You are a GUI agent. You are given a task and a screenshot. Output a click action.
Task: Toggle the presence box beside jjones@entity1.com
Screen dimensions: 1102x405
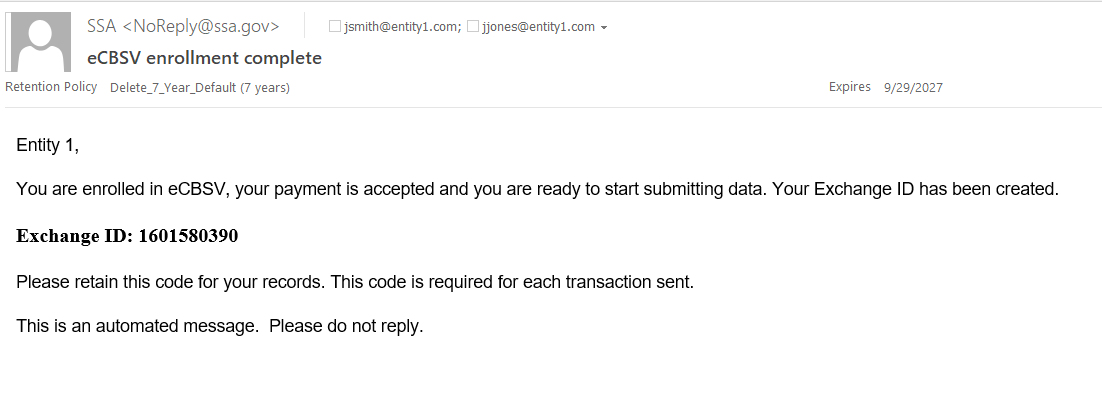tap(473, 27)
